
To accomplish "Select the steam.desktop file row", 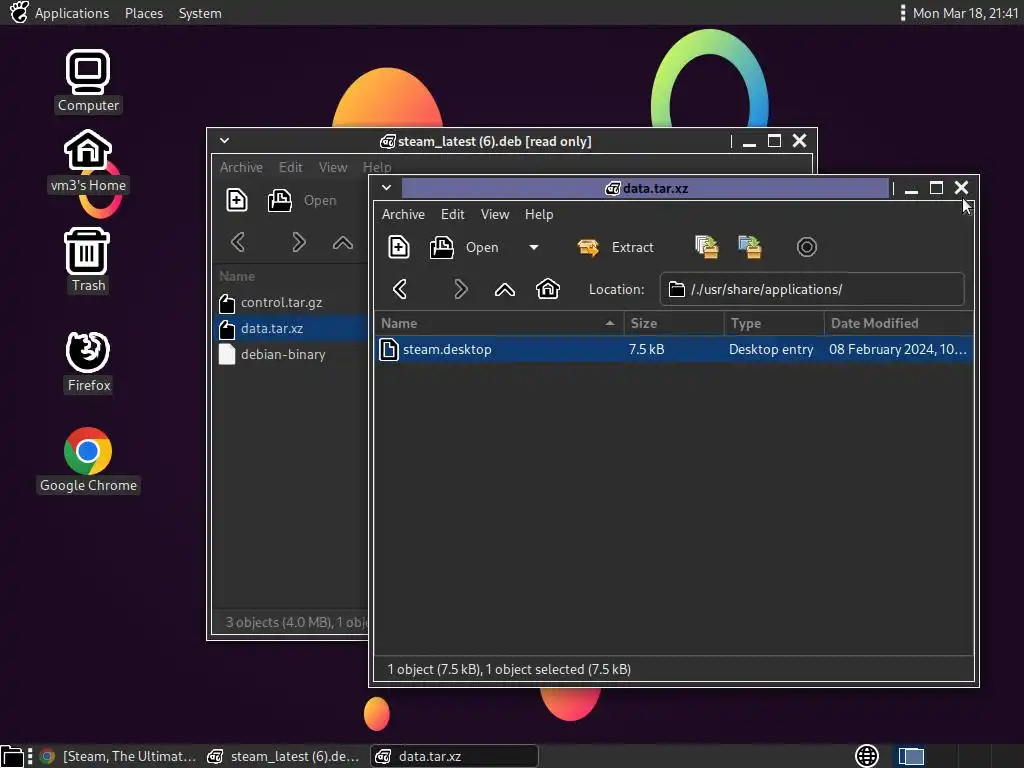I will 674,349.
